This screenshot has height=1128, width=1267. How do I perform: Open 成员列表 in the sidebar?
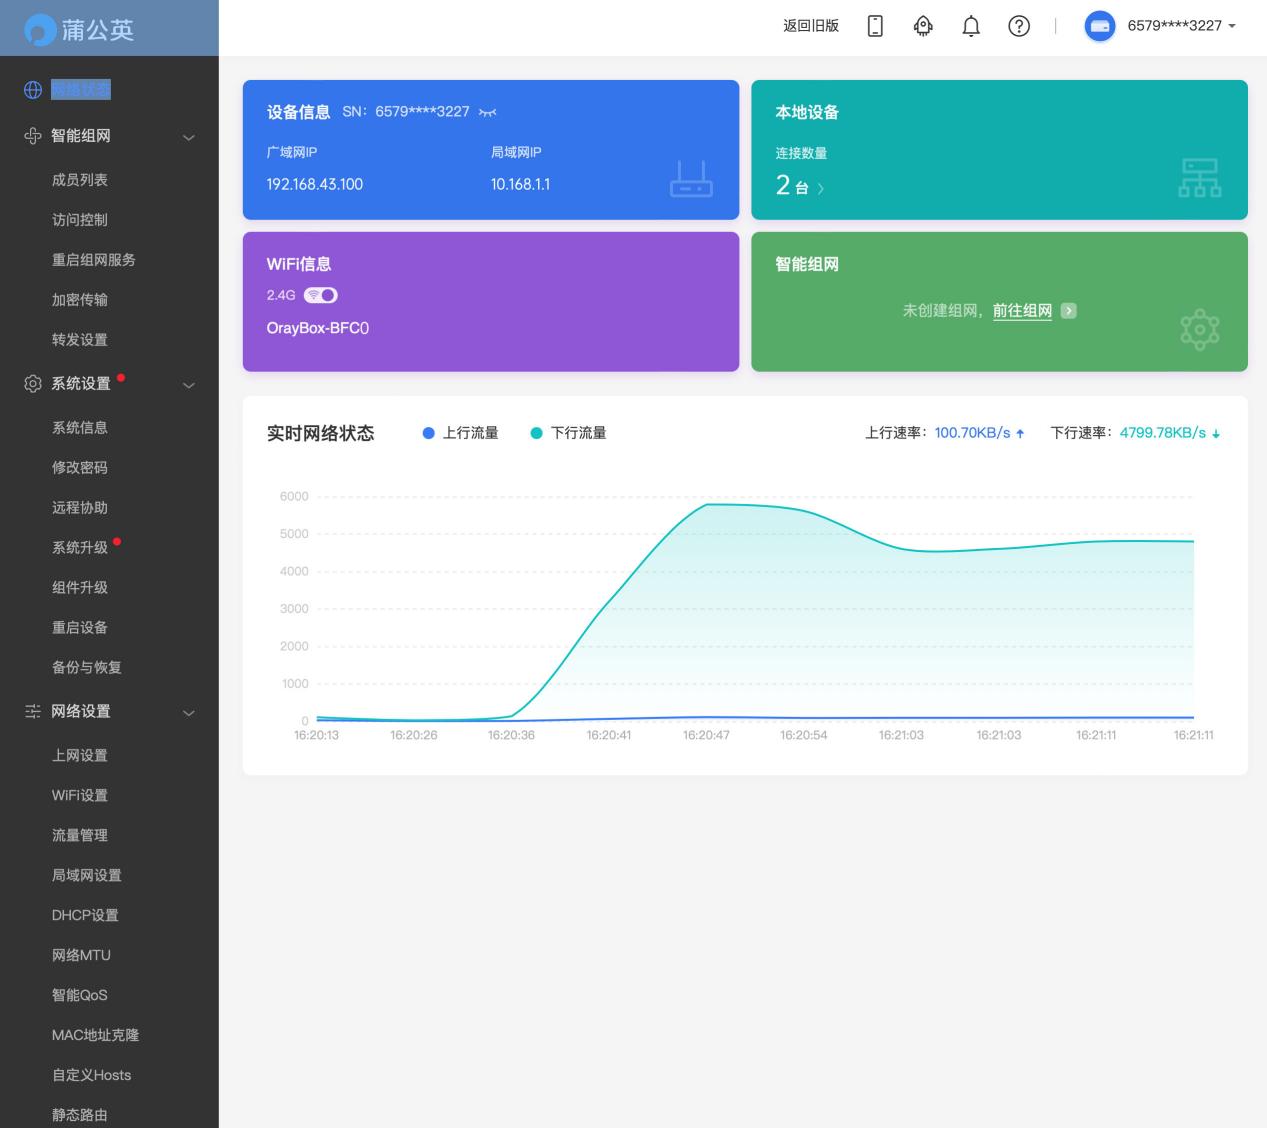[x=80, y=180]
